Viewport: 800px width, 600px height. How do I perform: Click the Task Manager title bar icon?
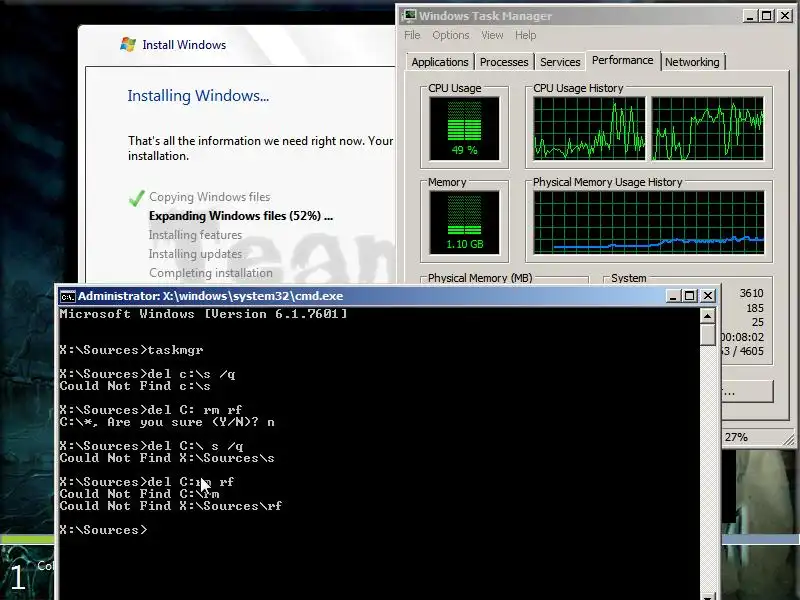(409, 16)
